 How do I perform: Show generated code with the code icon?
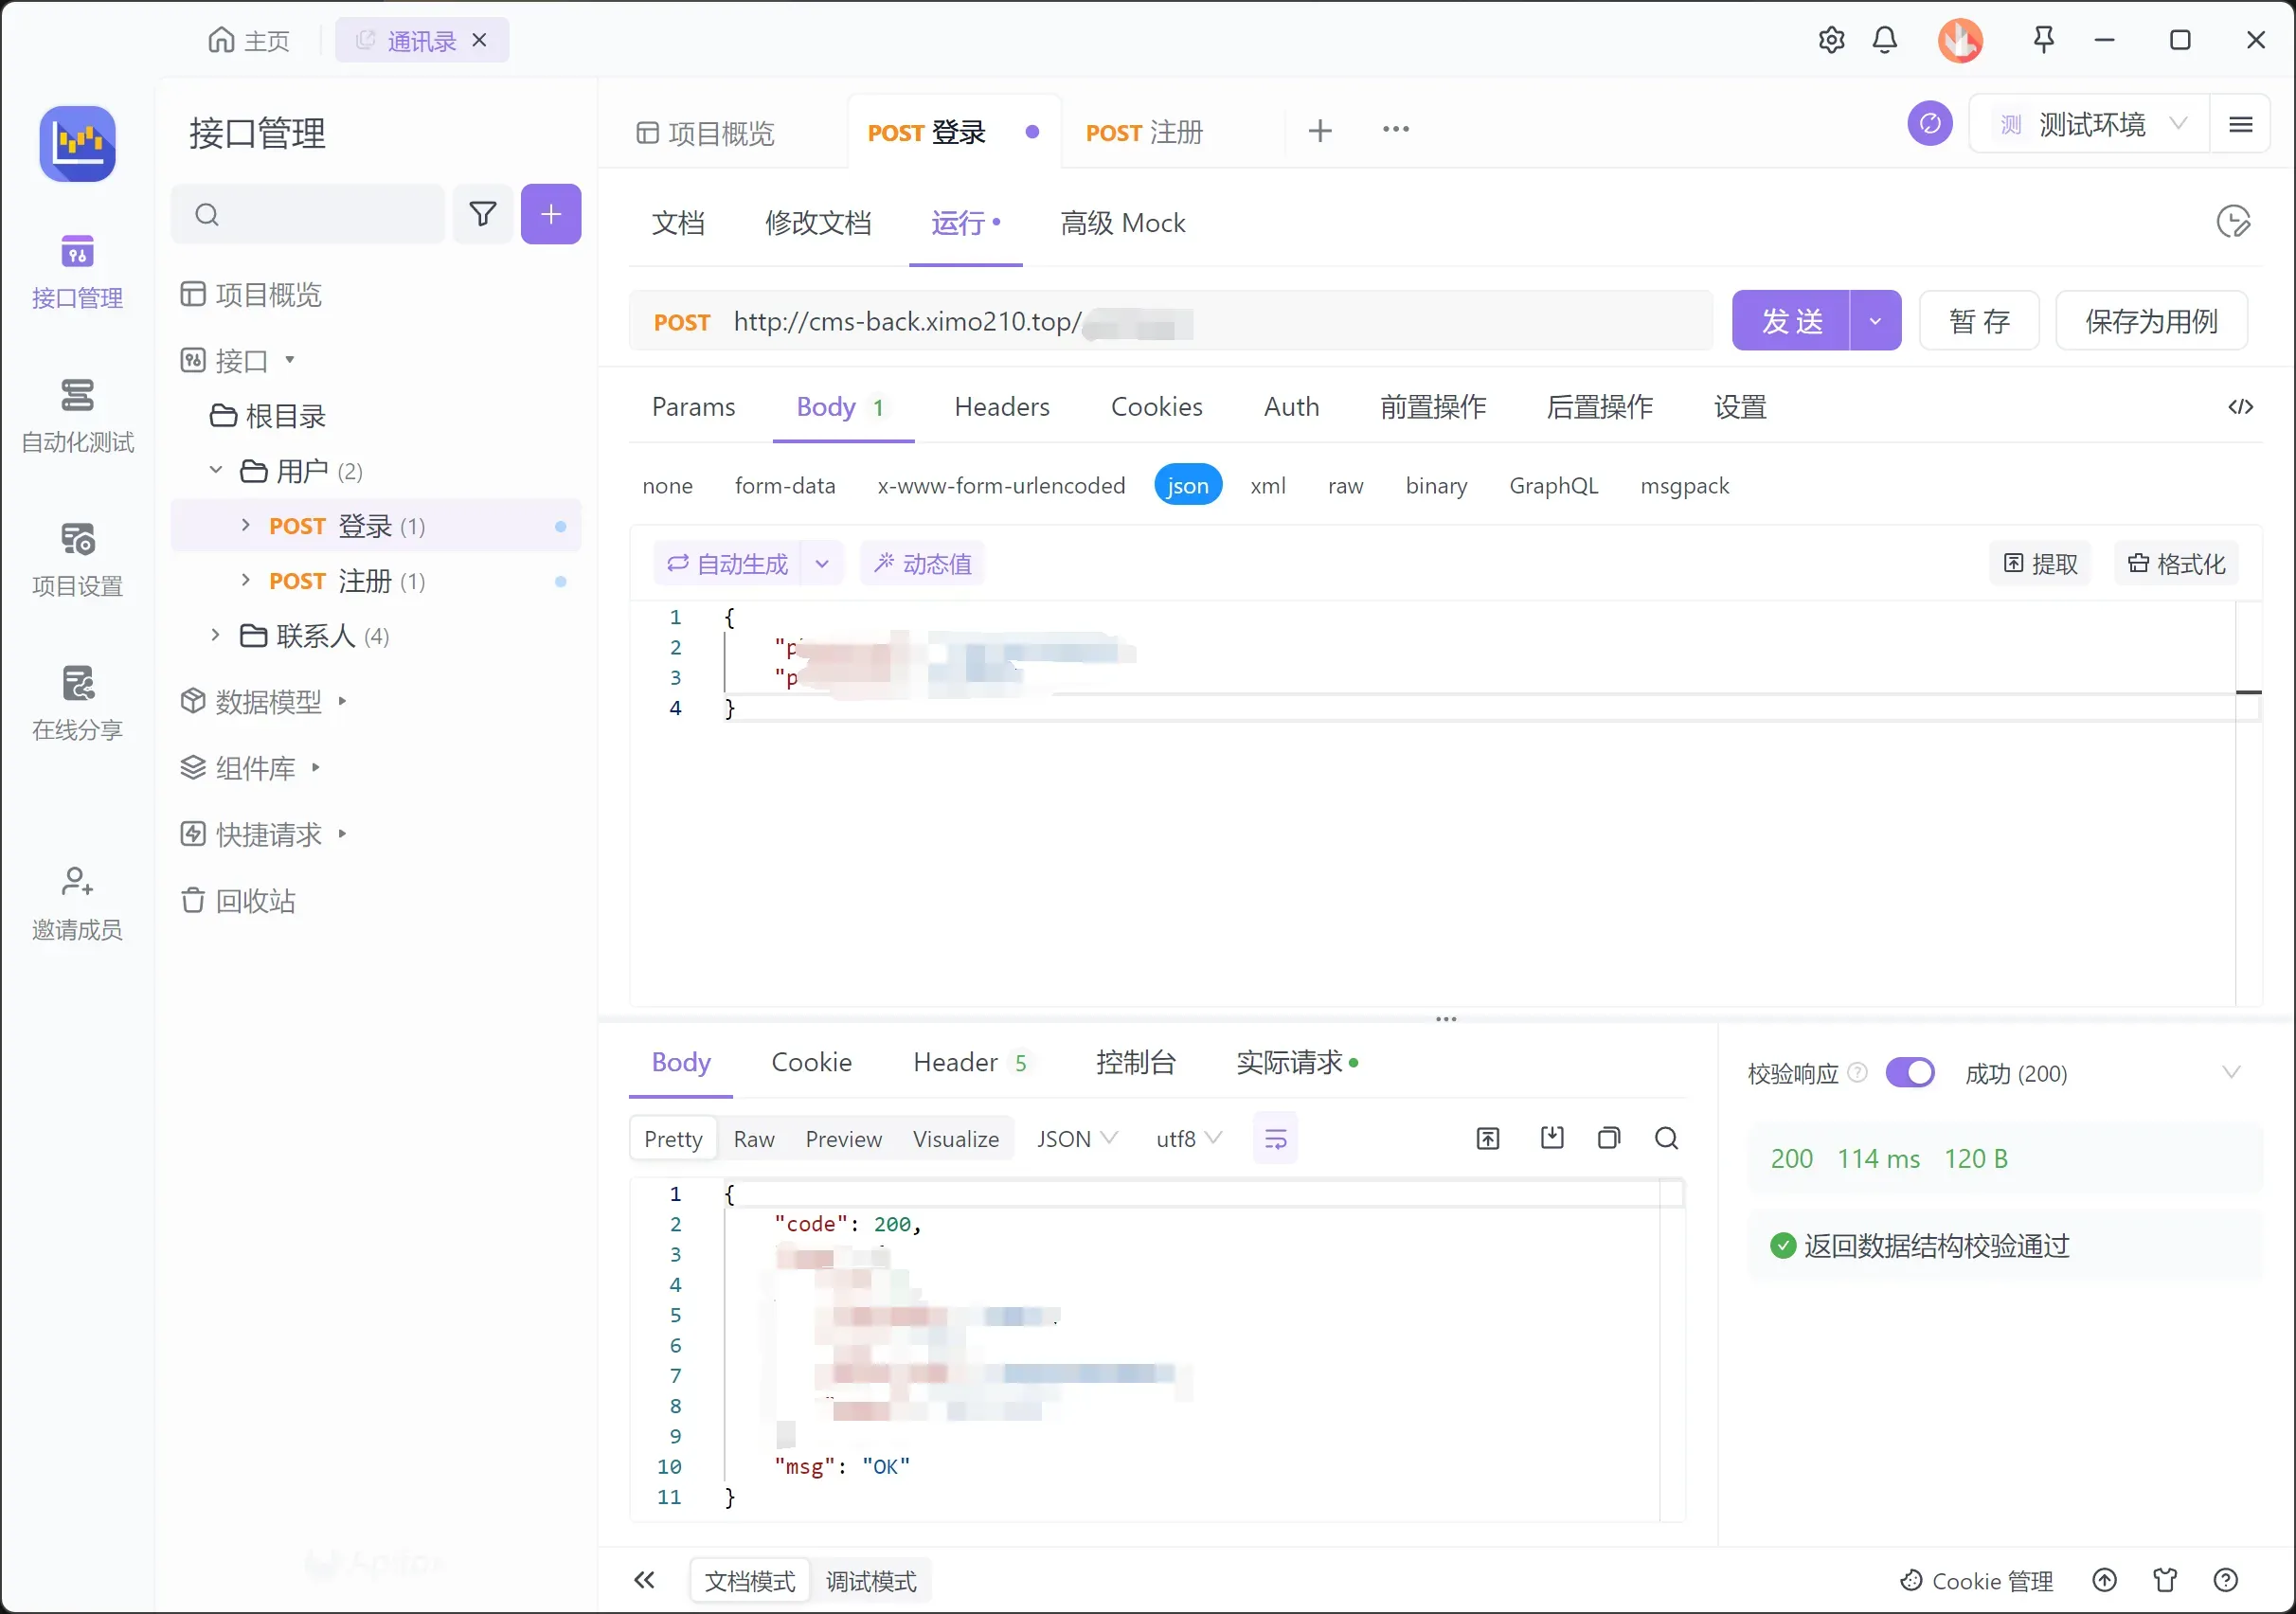point(2241,407)
